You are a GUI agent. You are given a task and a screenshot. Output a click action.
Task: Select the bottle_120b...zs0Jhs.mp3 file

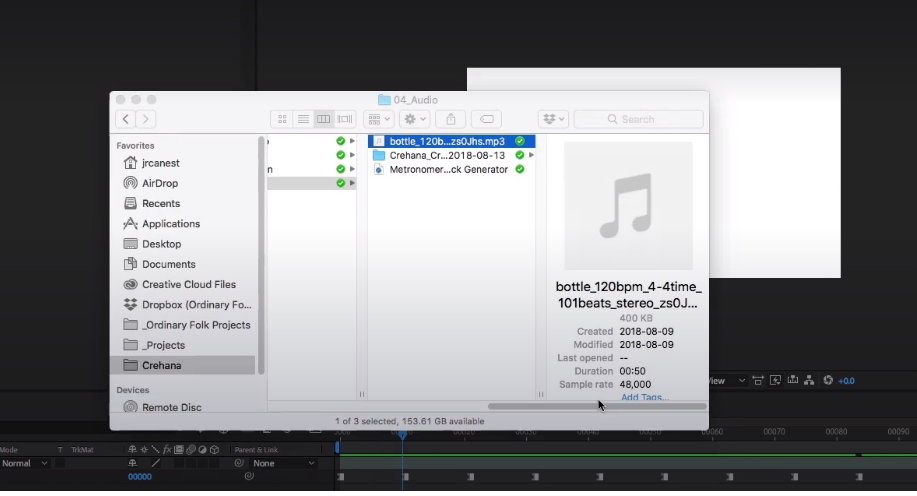pyautogui.click(x=451, y=141)
